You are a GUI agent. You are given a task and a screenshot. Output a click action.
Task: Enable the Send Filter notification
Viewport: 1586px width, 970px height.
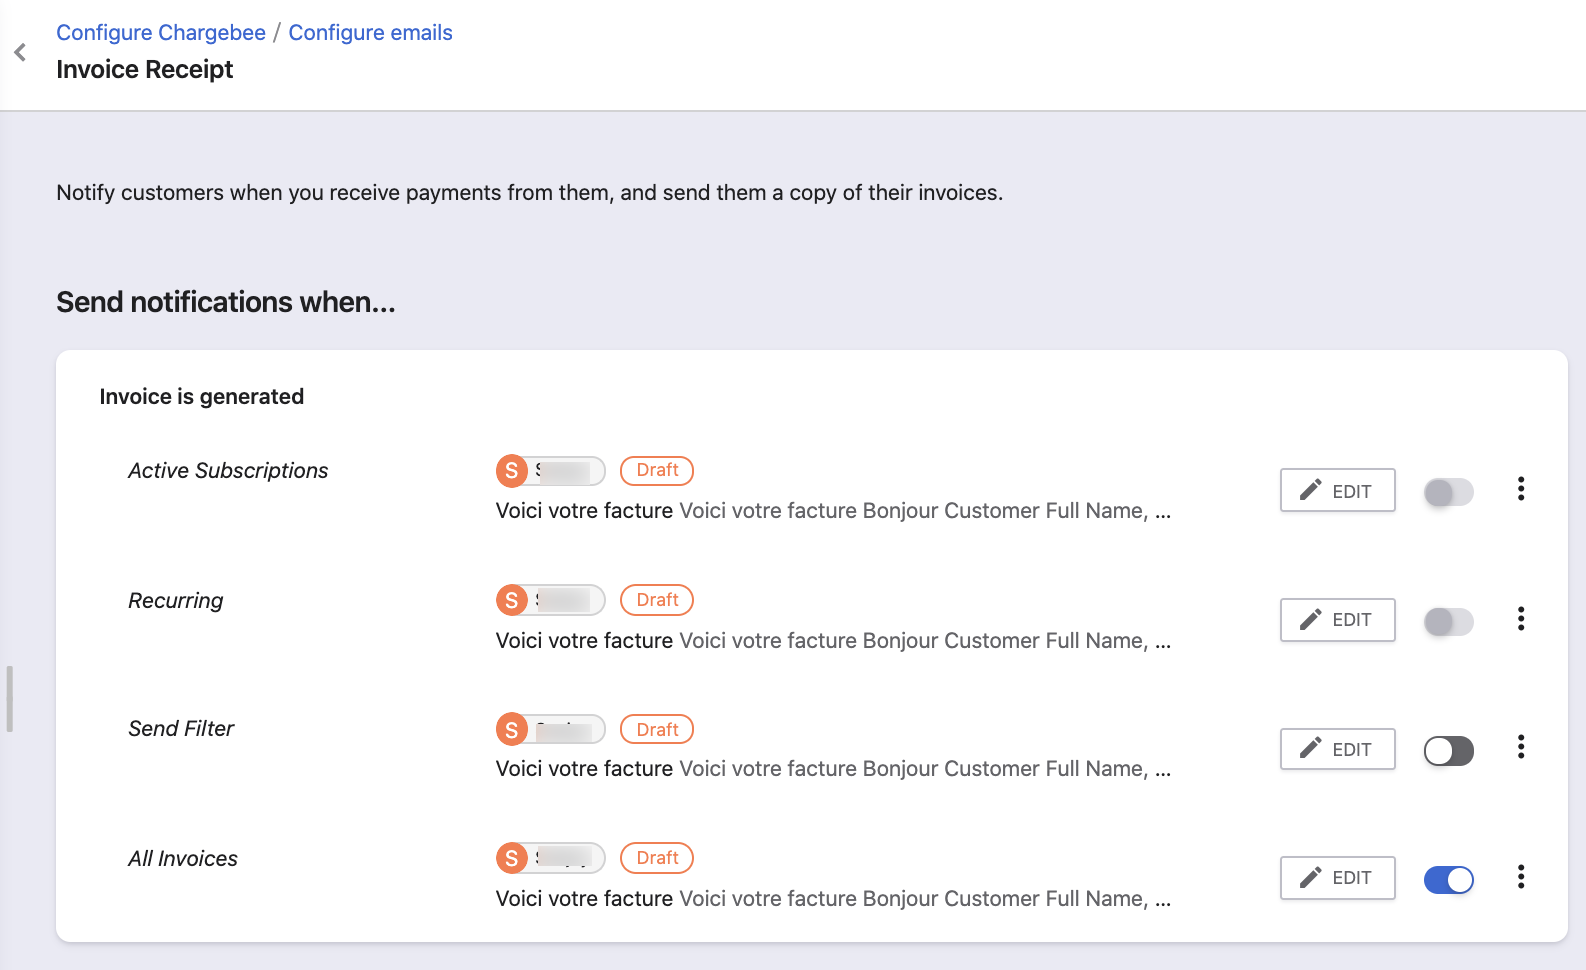pos(1448,751)
